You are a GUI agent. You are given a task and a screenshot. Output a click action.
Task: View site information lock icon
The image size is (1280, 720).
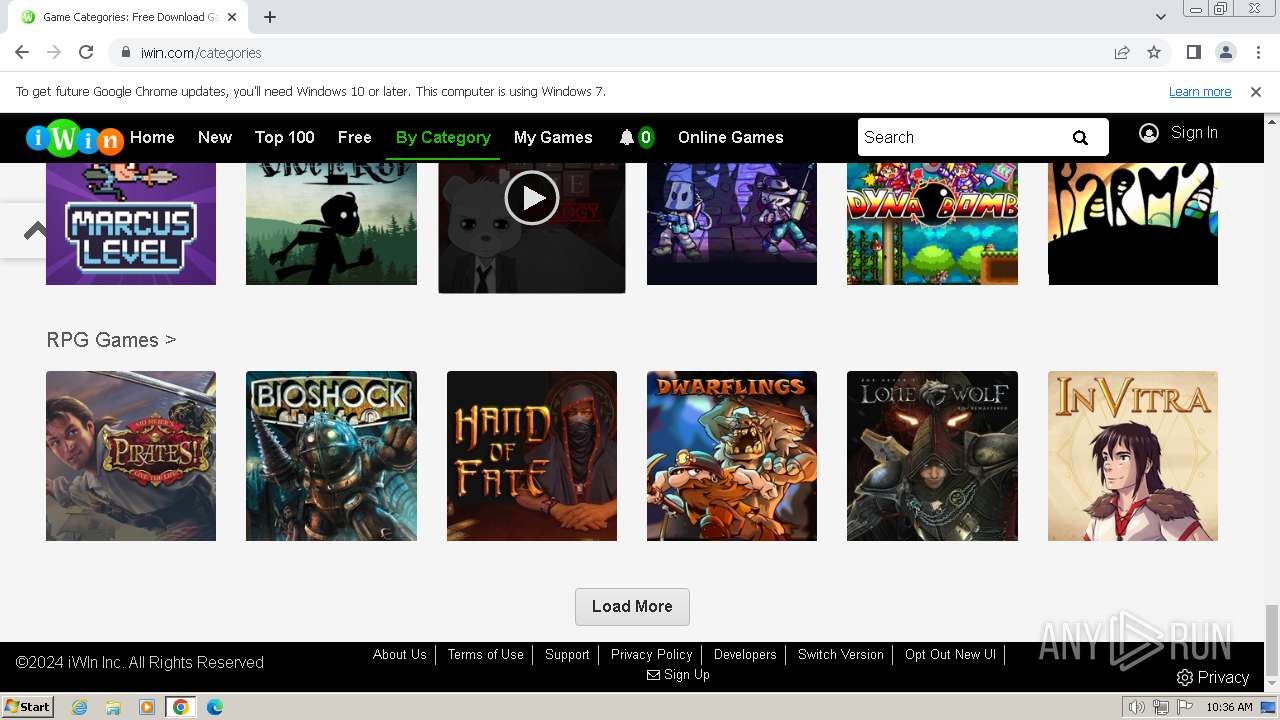[x=125, y=52]
